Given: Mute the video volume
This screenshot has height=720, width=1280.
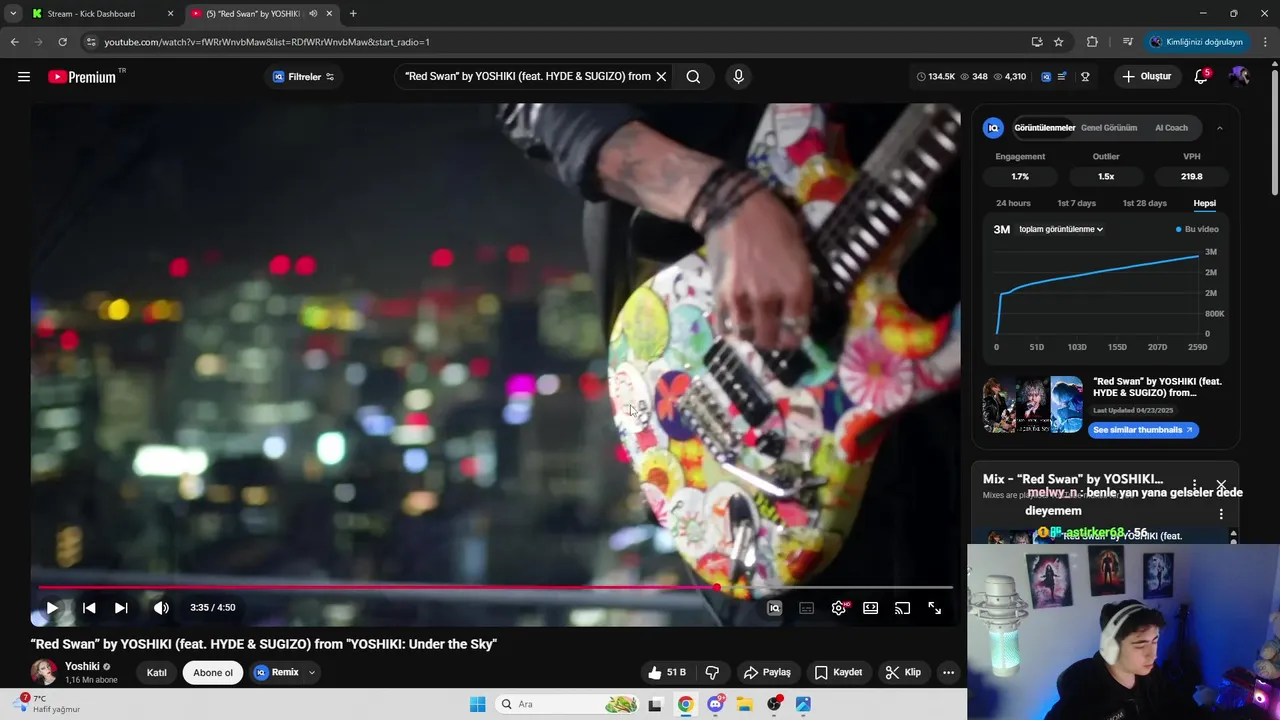Looking at the screenshot, I should pyautogui.click(x=161, y=608).
